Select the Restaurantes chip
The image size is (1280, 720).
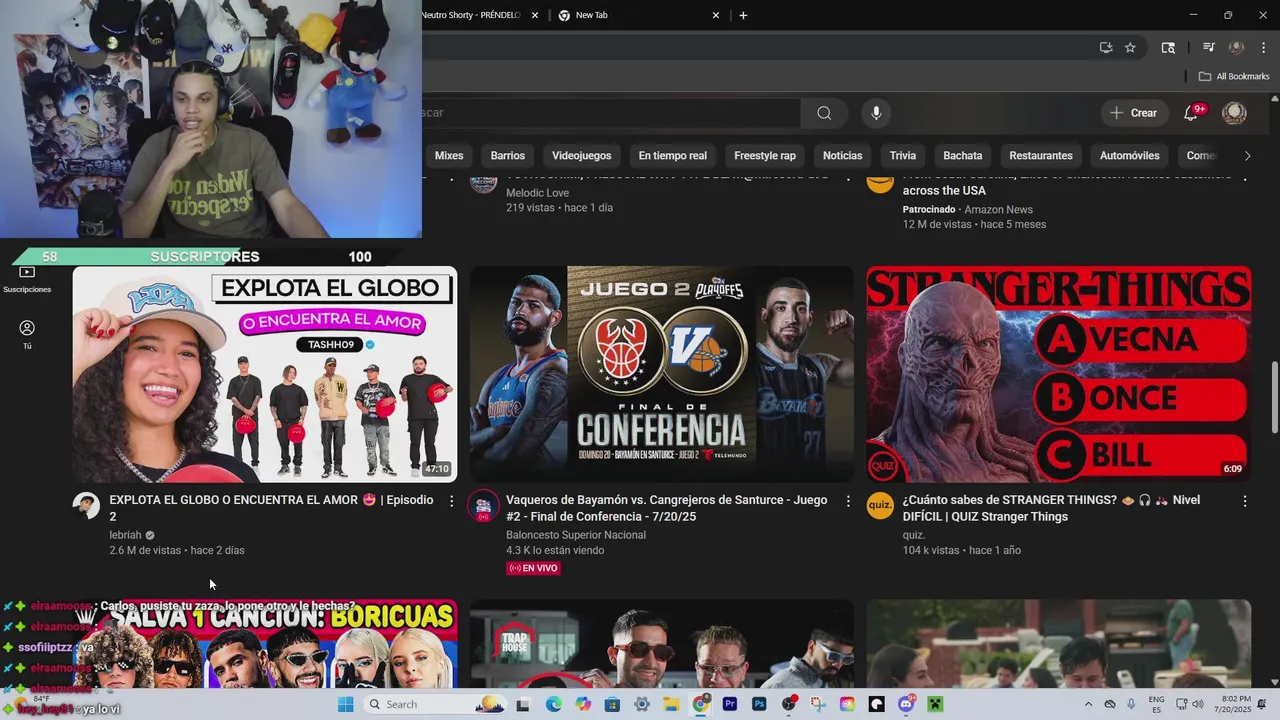point(1041,155)
